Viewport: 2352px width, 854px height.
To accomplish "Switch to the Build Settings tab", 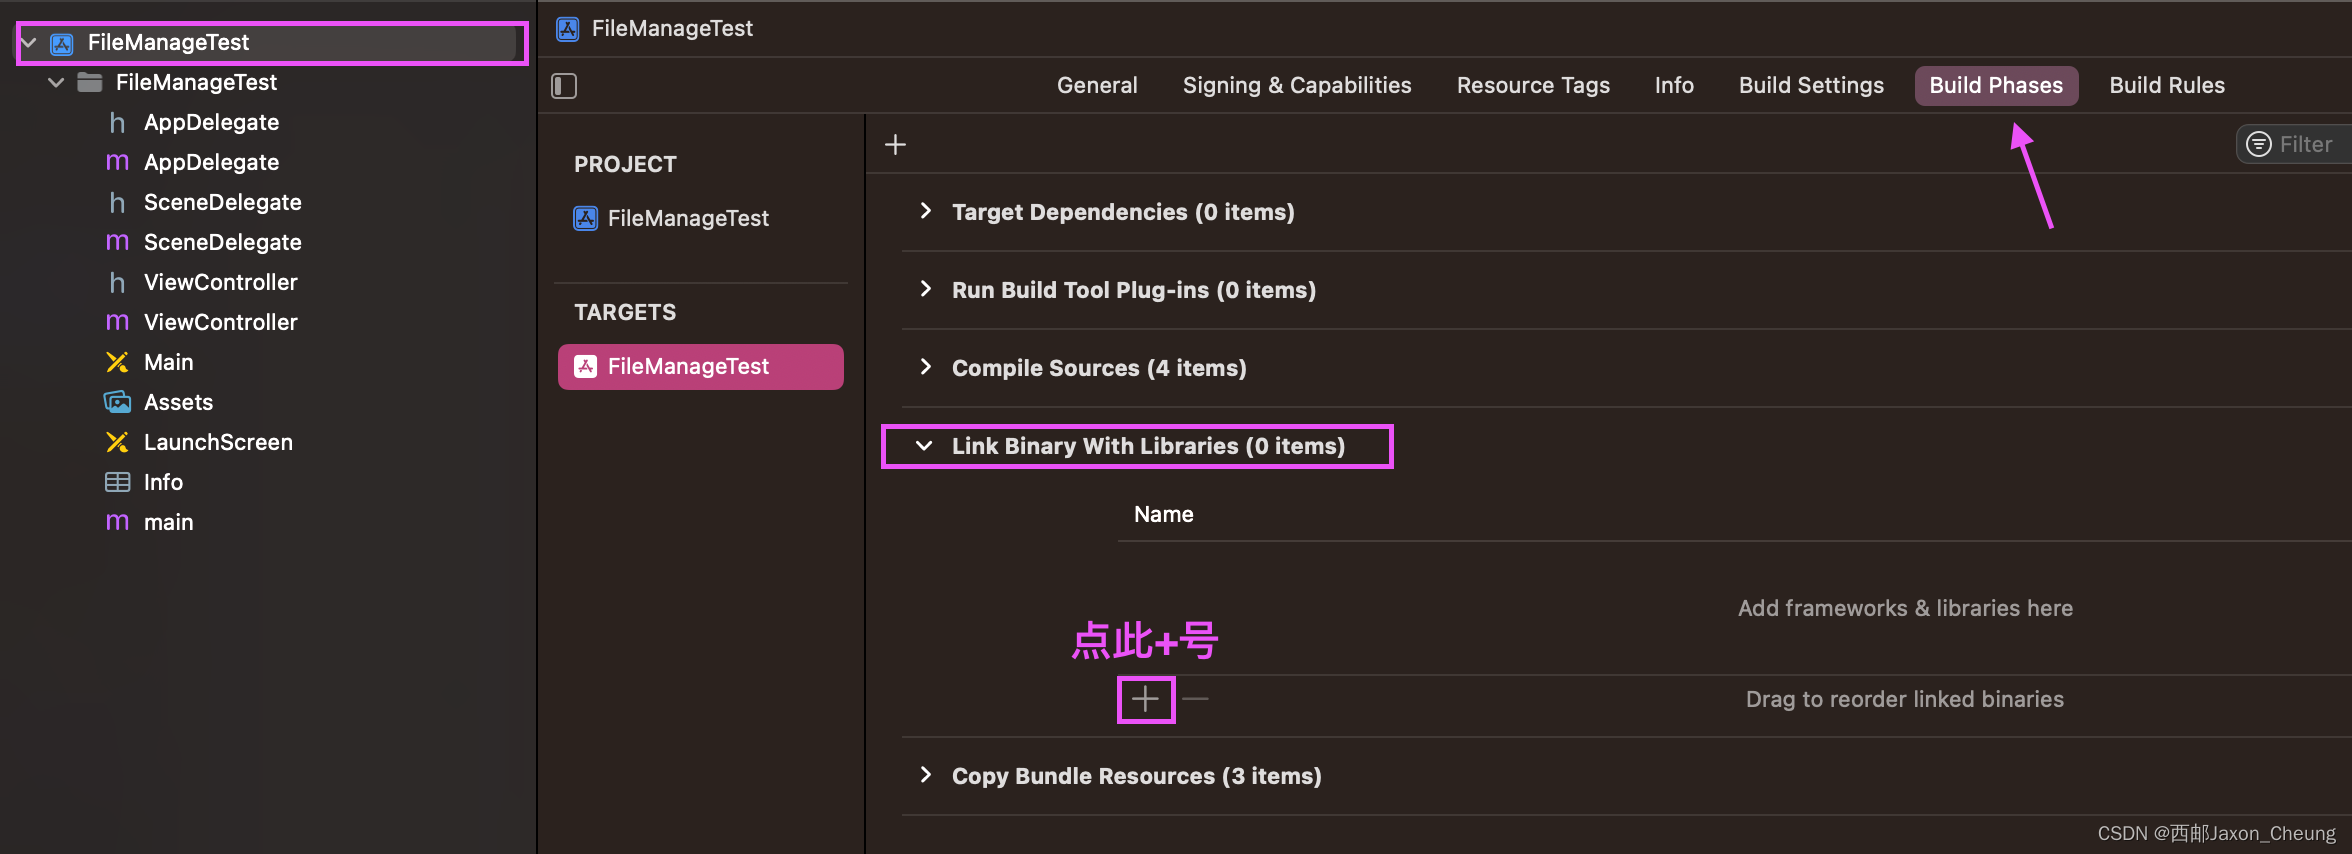I will 1811,86.
